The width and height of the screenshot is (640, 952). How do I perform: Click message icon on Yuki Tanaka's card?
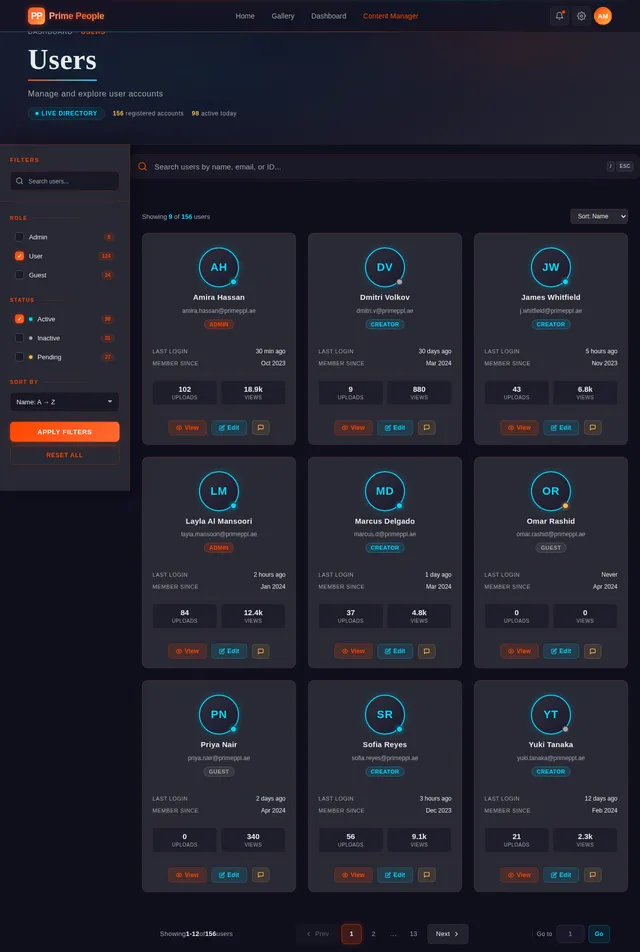pyautogui.click(x=592, y=875)
